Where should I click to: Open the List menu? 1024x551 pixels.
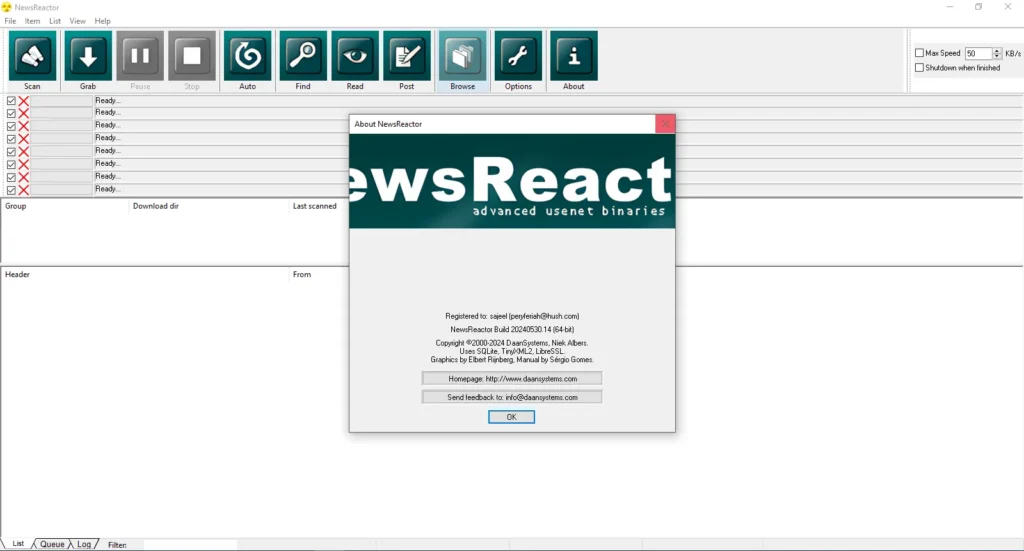point(55,21)
